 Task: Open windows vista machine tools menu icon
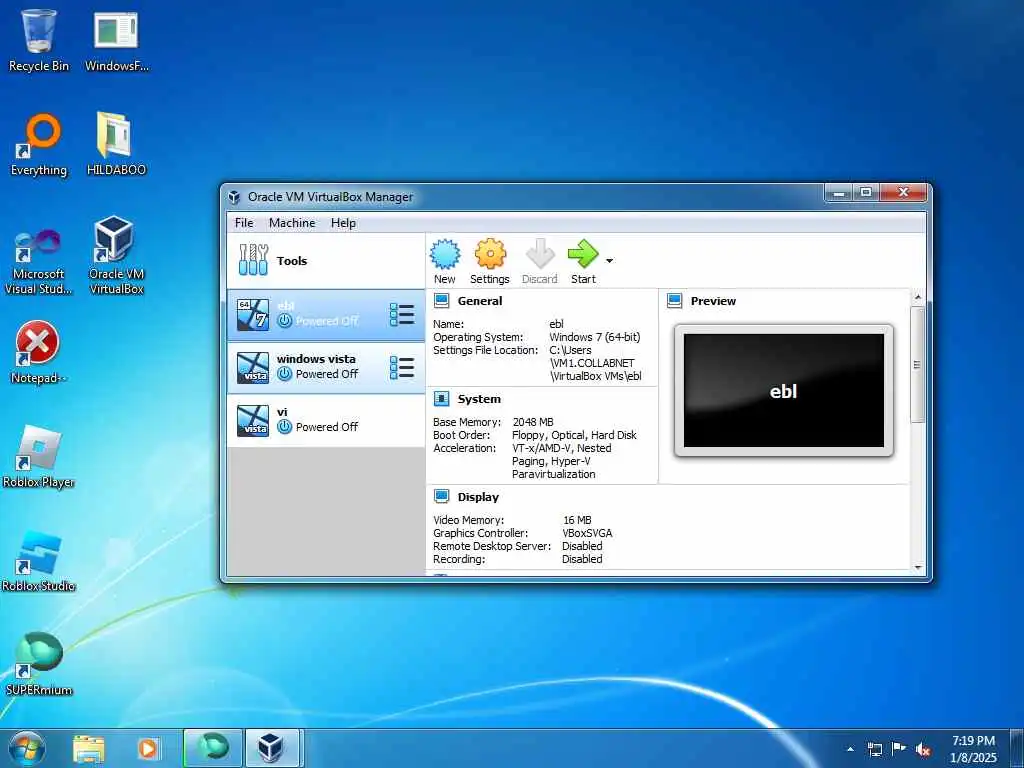[402, 368]
